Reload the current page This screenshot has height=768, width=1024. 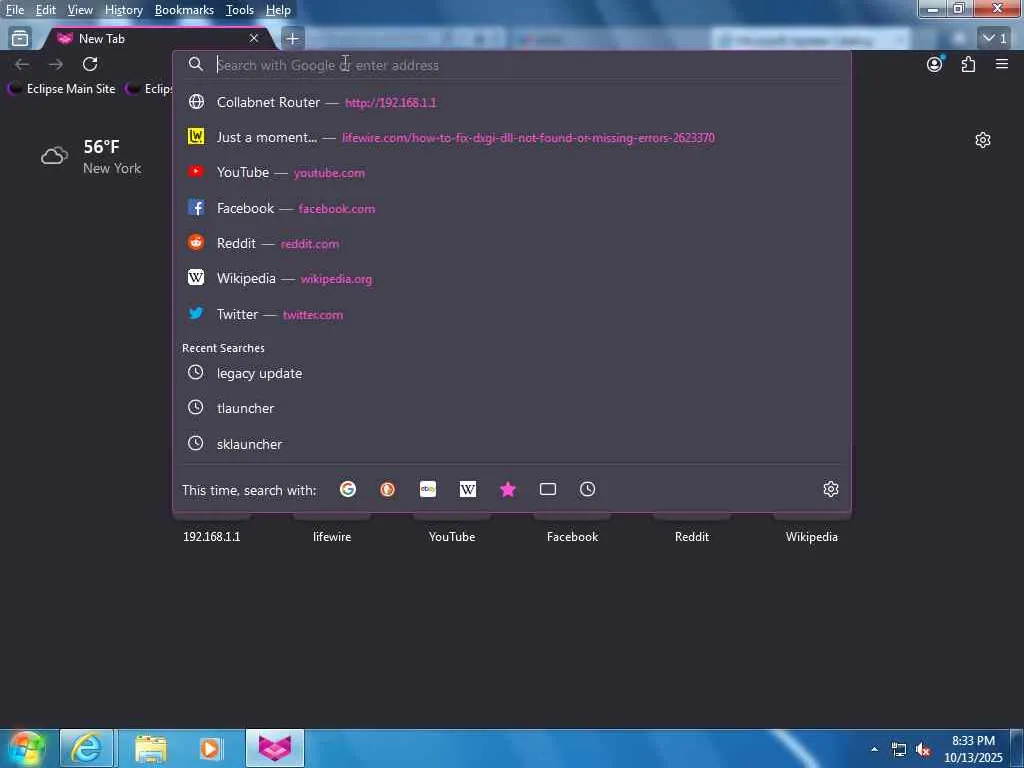pos(90,64)
